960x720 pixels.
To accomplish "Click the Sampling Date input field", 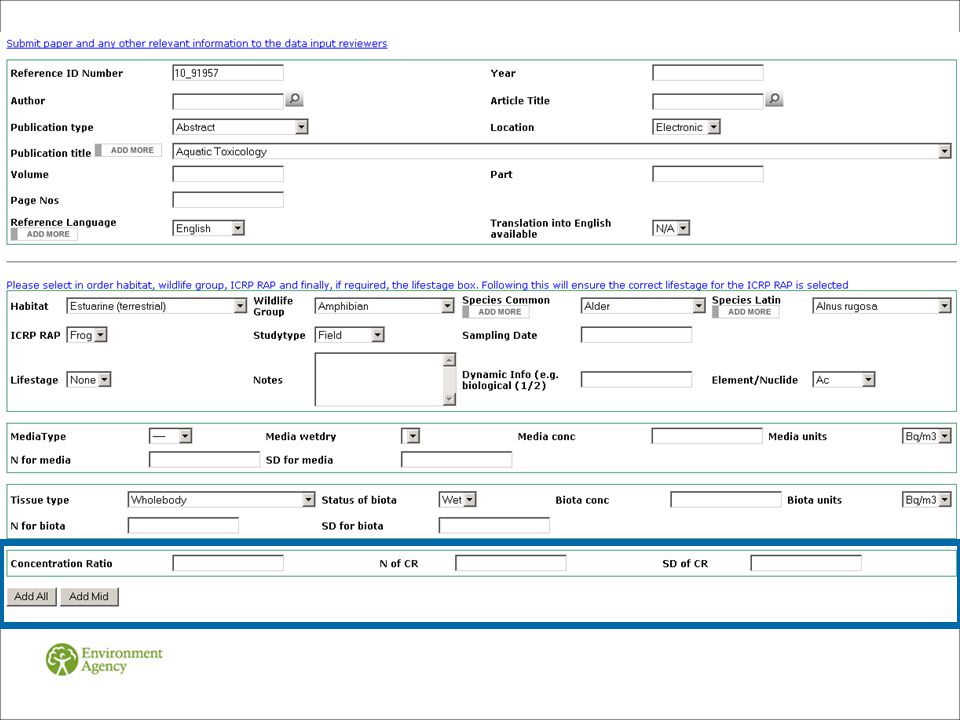I will [636, 335].
